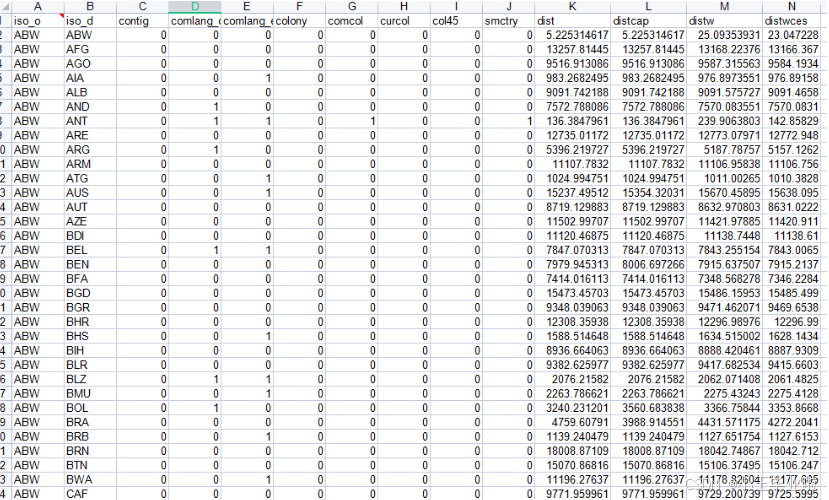Viewport: 829px width, 500px height.
Task: Select cell containing 'AND'
Action: (89, 107)
